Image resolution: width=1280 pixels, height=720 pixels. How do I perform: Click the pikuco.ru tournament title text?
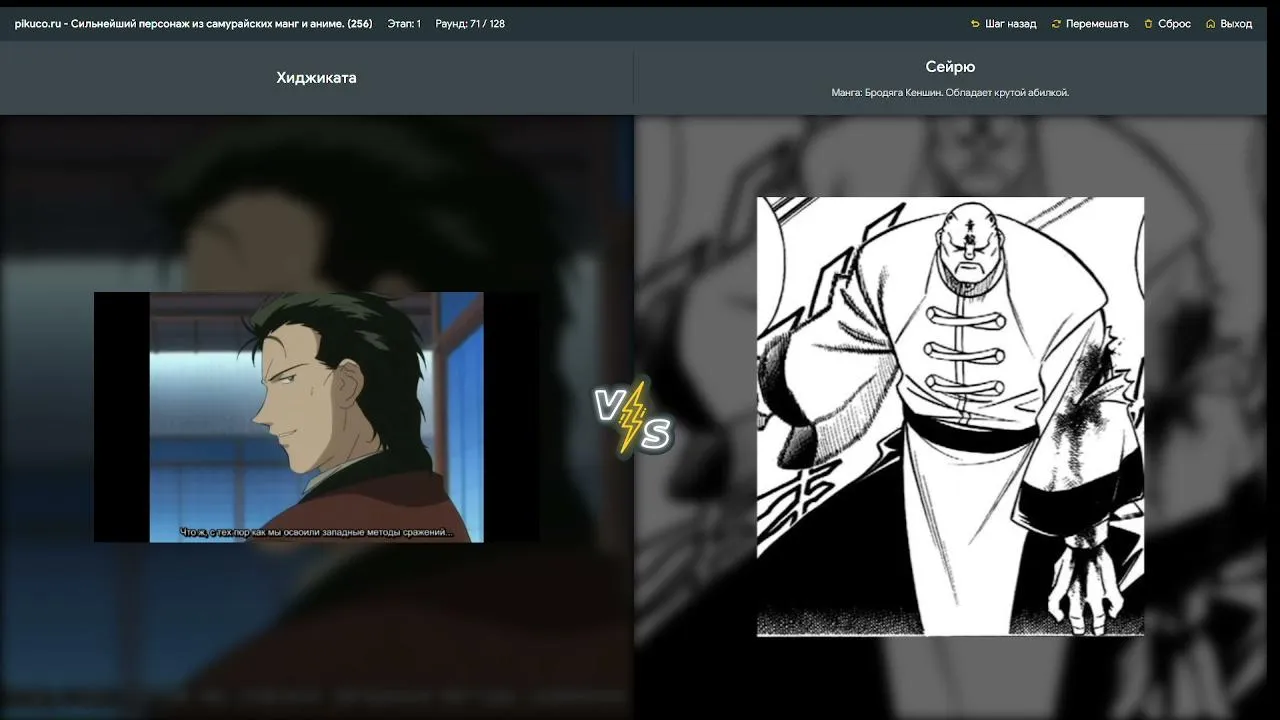[x=193, y=24]
